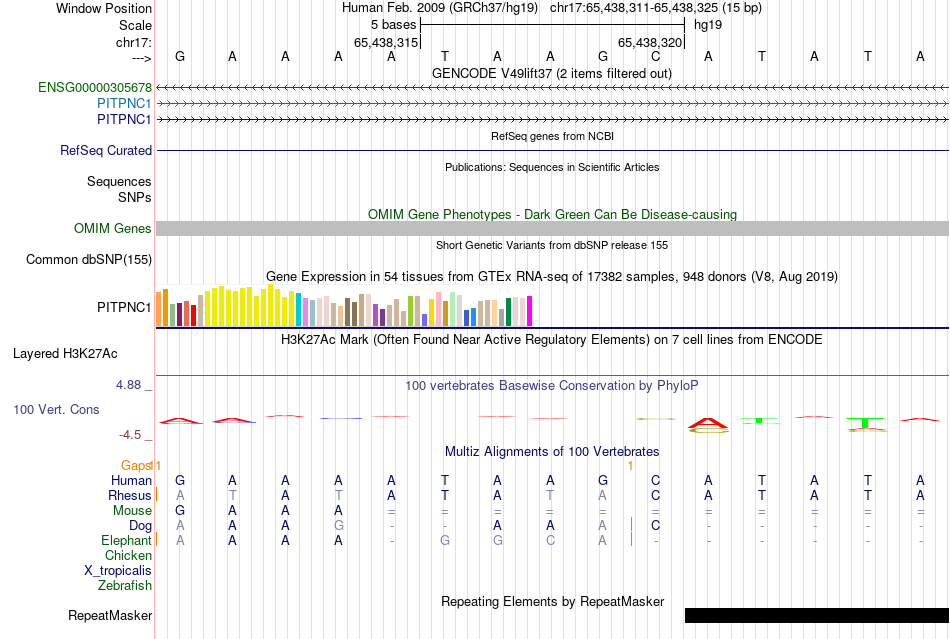Click 'GENCODE V49lift37 (2 items filtered out)' title

click(552, 74)
